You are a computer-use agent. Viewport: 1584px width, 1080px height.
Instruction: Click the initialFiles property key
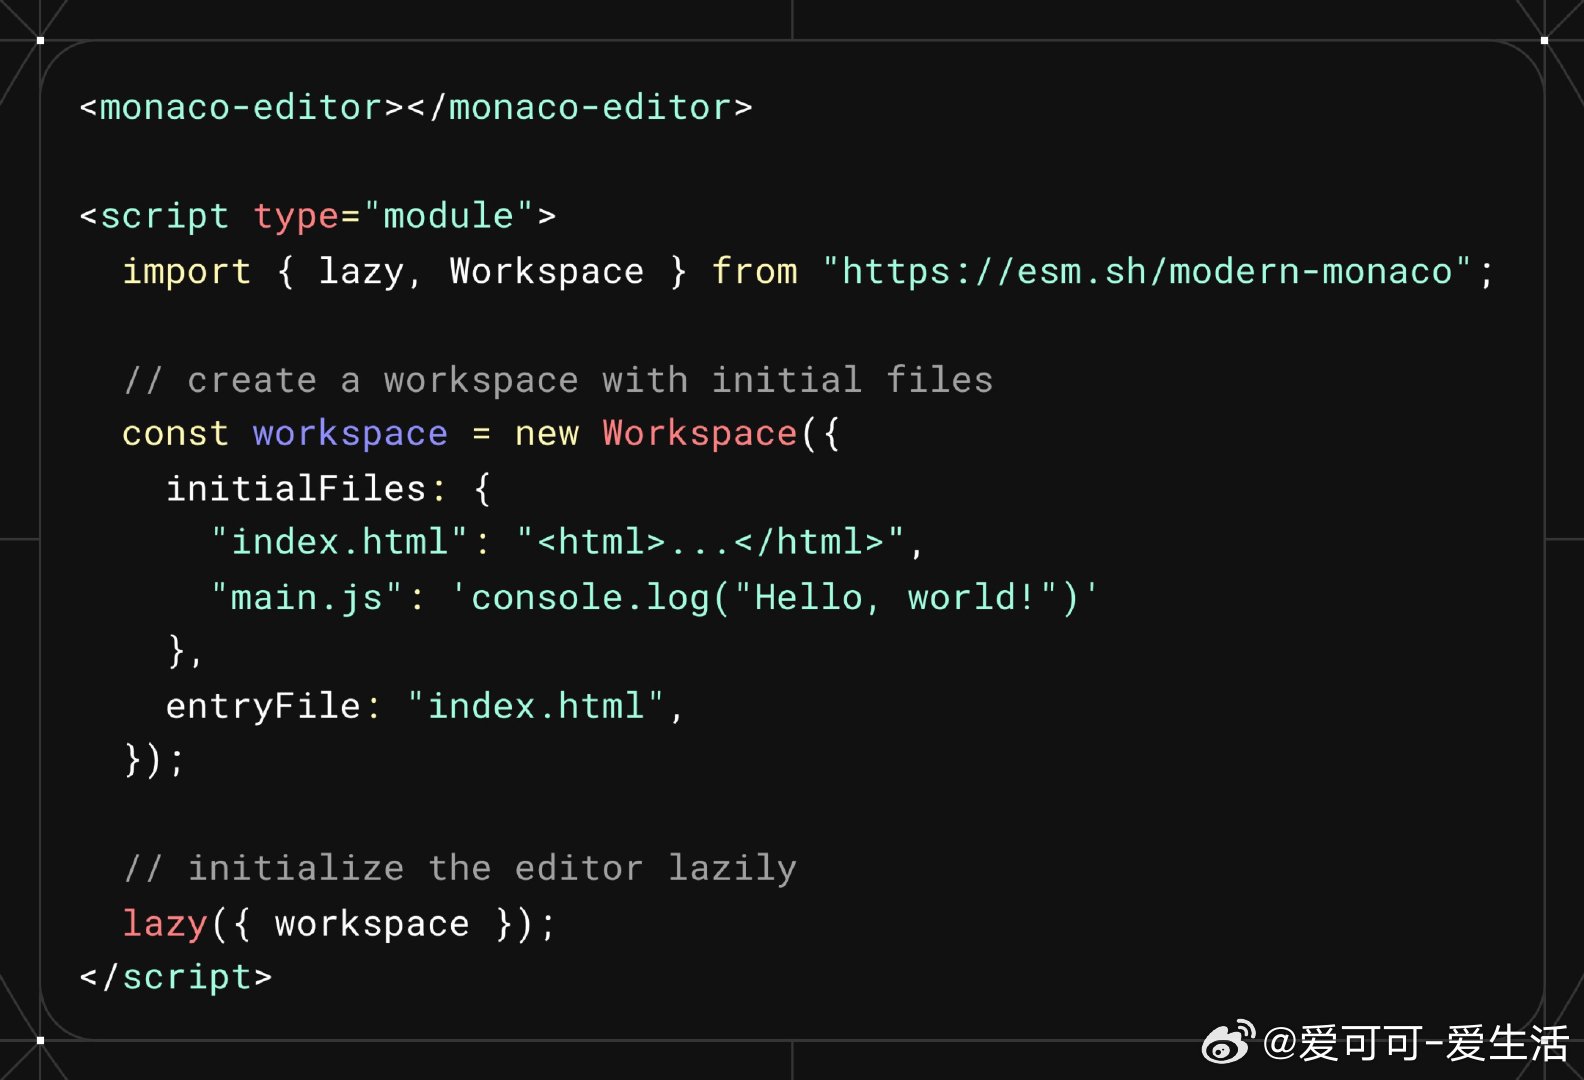296,488
